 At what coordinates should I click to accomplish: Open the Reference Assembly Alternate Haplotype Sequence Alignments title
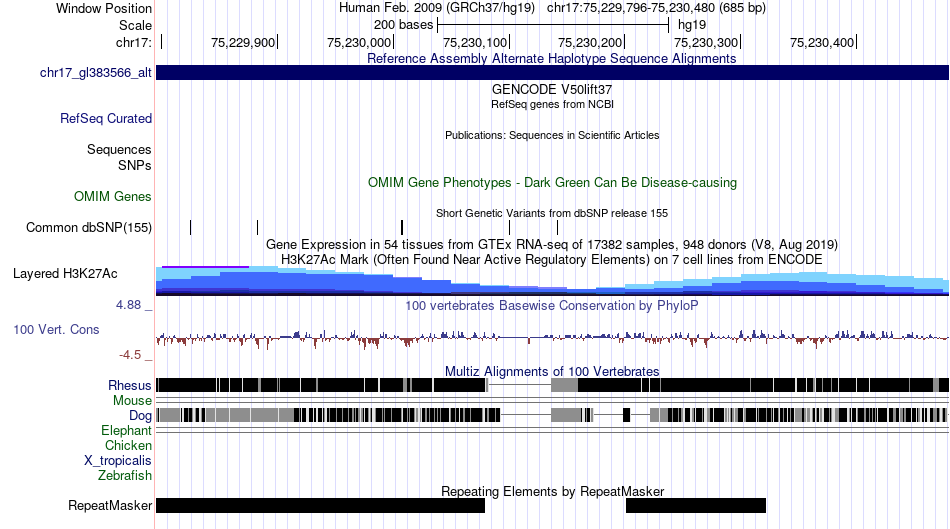552,58
